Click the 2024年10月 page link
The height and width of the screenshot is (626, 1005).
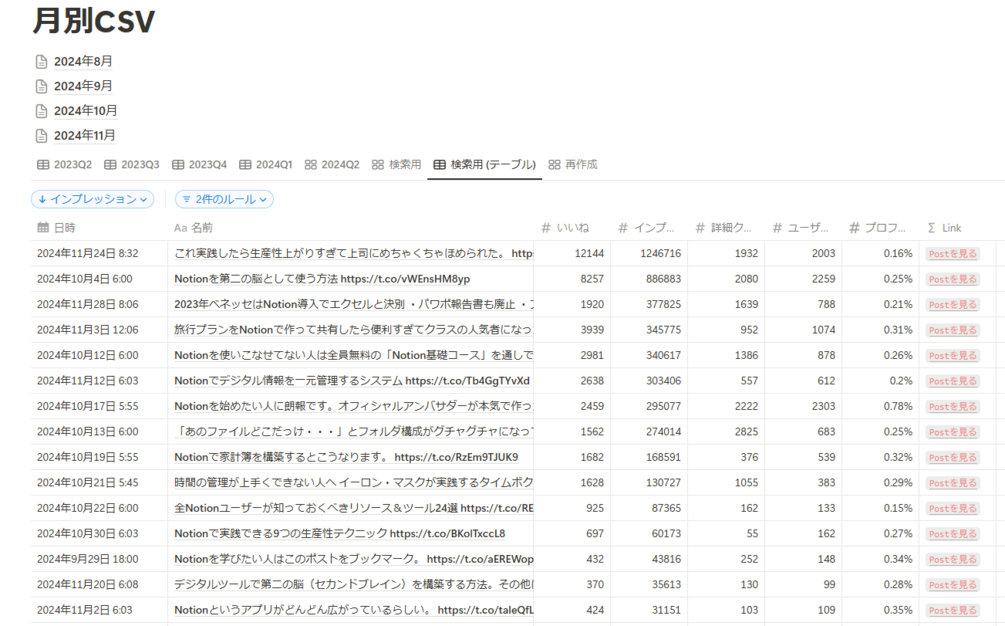point(85,111)
